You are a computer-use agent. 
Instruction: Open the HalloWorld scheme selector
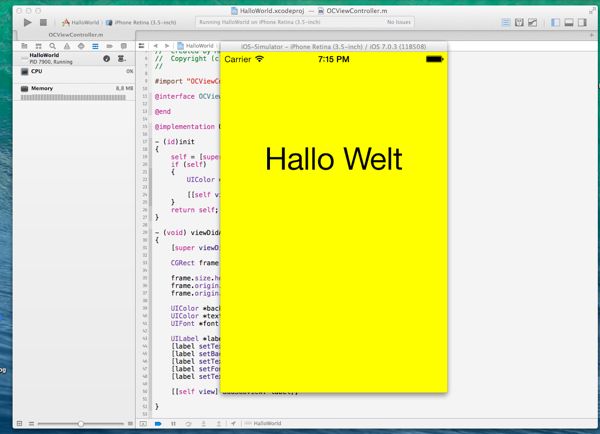pos(81,23)
